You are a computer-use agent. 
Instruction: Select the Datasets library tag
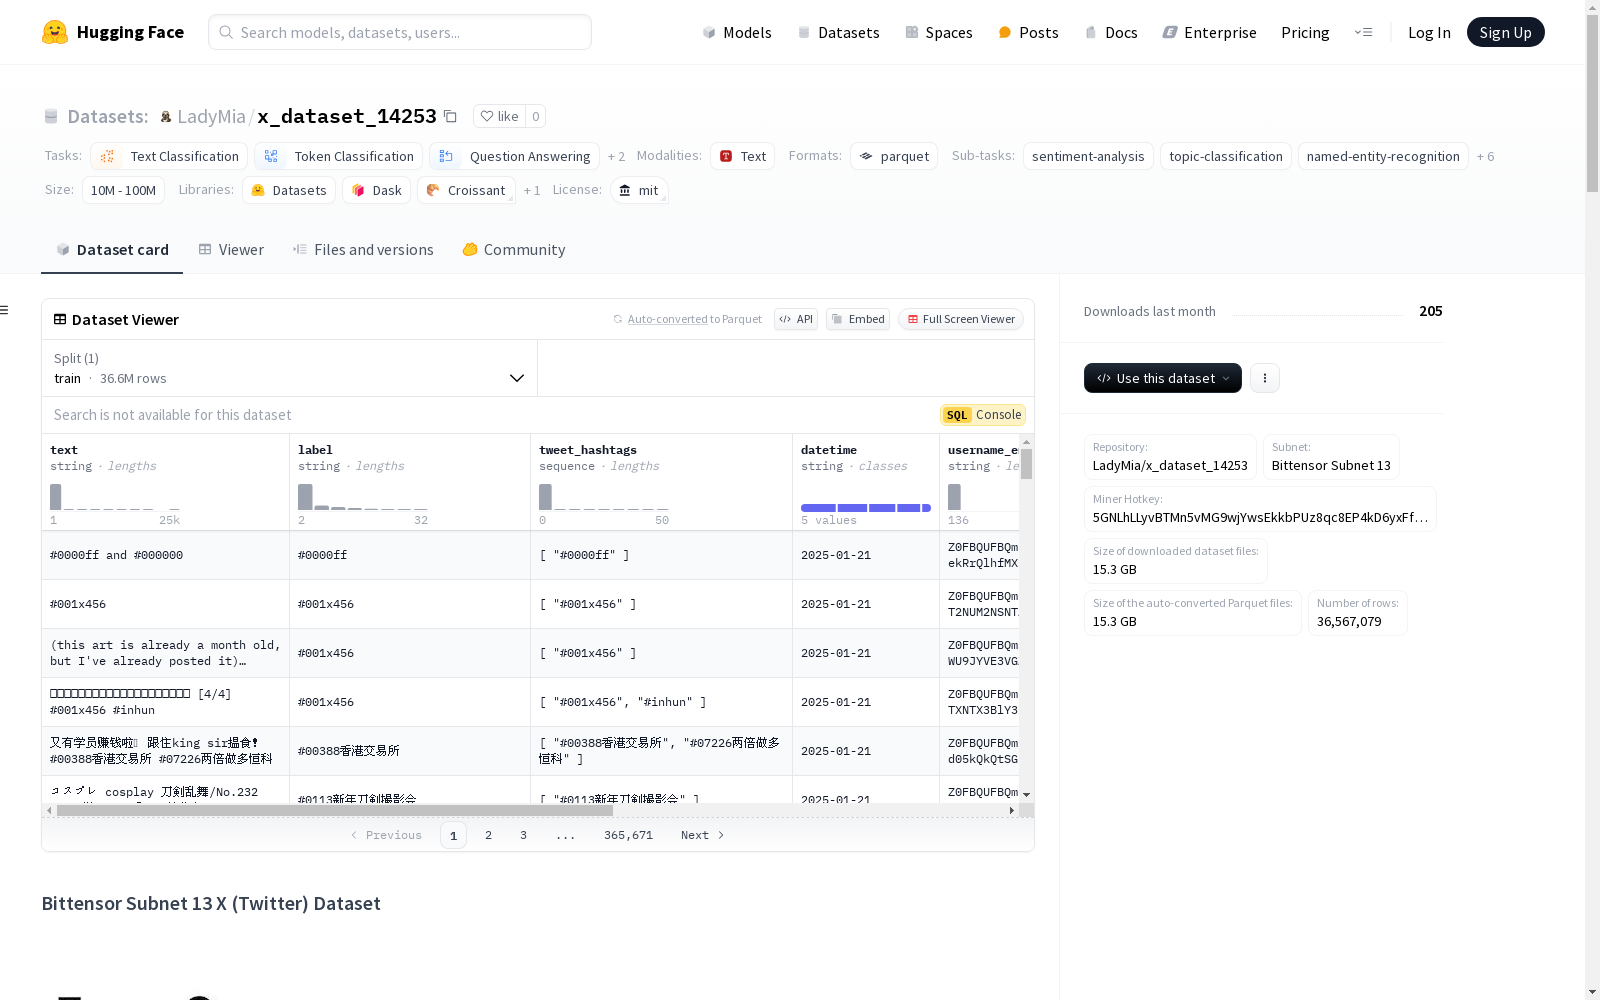(289, 190)
